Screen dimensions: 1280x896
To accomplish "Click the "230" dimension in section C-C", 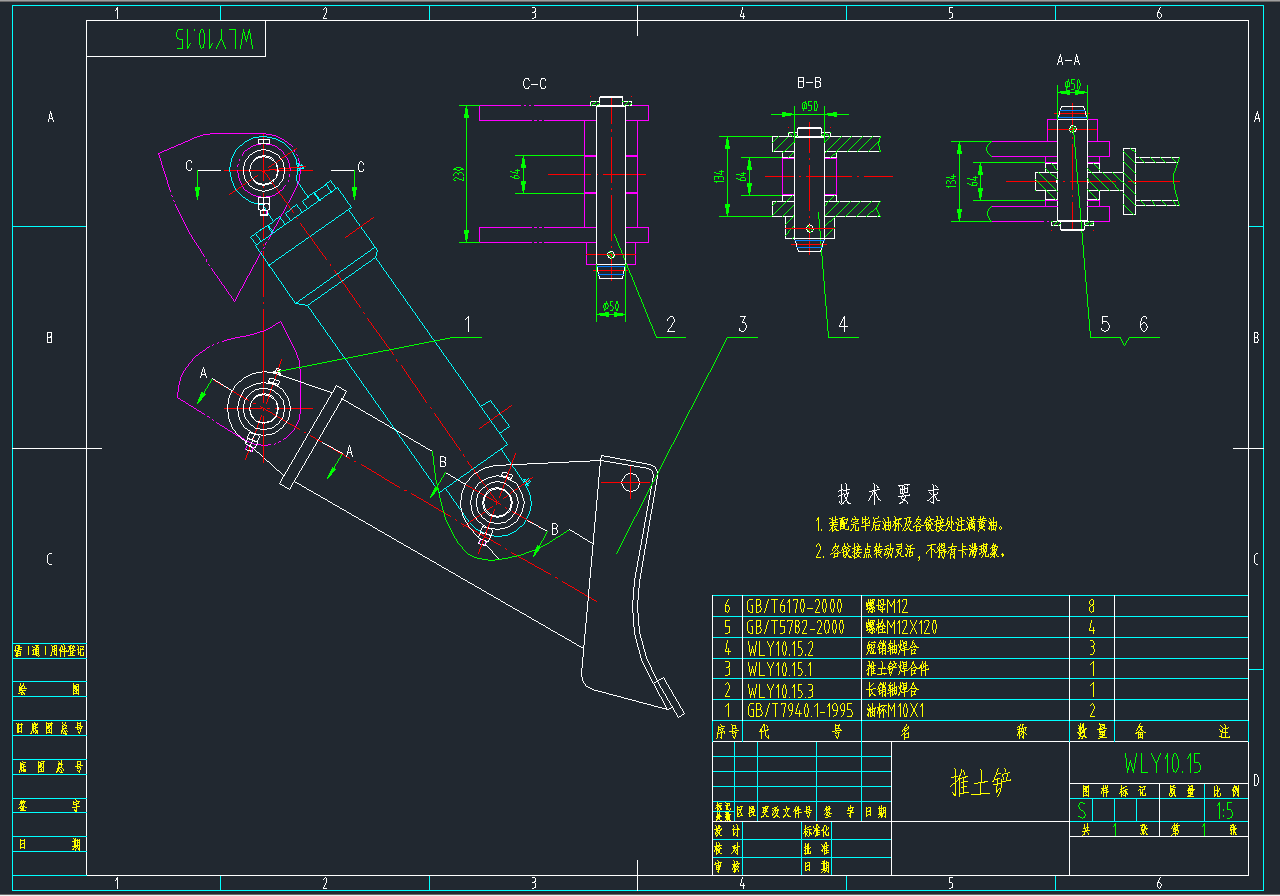I will (x=460, y=174).
